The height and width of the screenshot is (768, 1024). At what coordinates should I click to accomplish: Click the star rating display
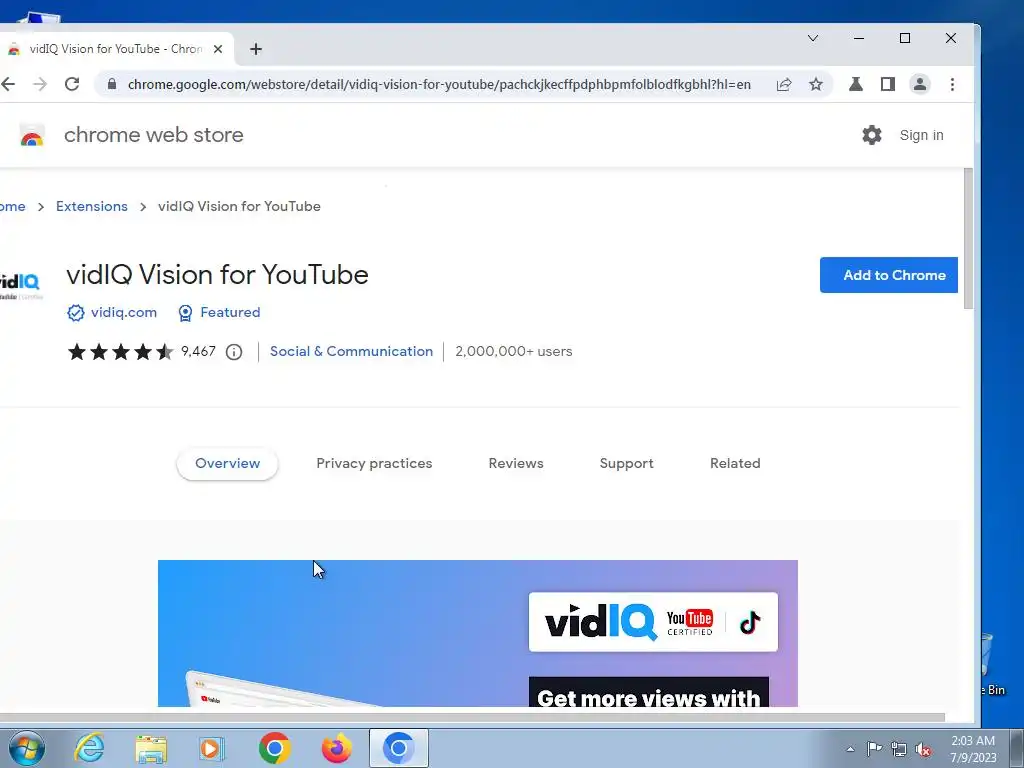[121, 352]
